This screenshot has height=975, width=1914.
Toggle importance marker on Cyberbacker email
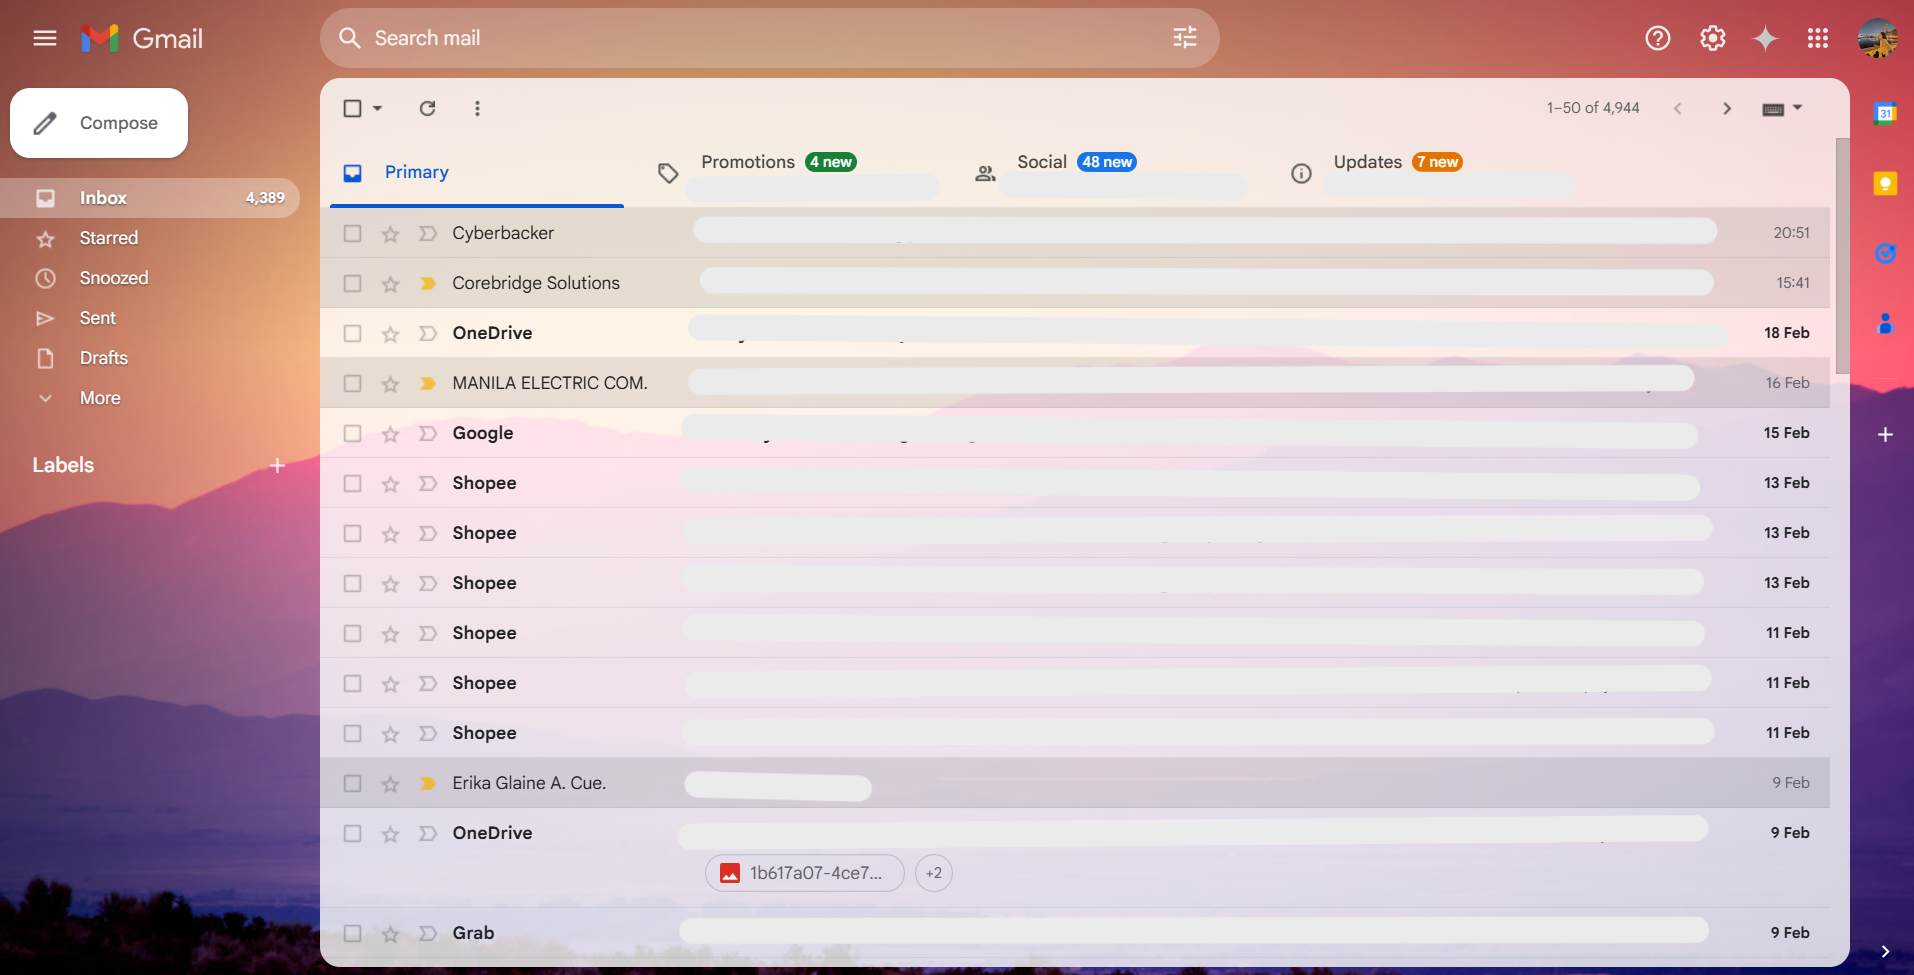pos(428,233)
